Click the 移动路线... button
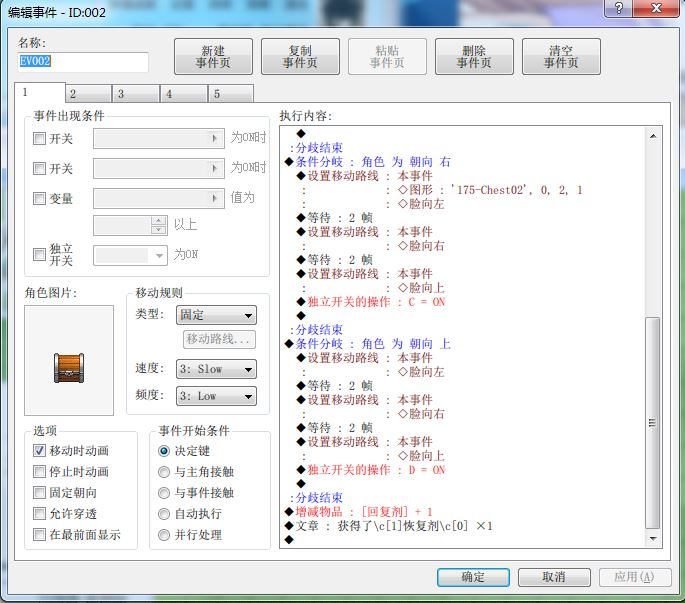Screen dimensions: 685x603 [x=219, y=340]
